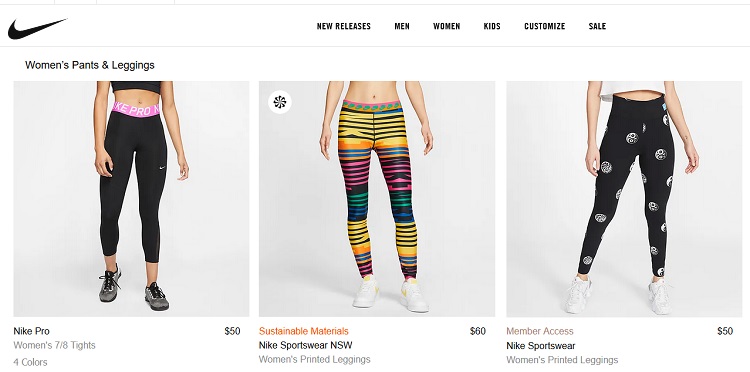Click the Women's Pants & Leggings heading
This screenshot has height=372, width=750.
point(90,65)
